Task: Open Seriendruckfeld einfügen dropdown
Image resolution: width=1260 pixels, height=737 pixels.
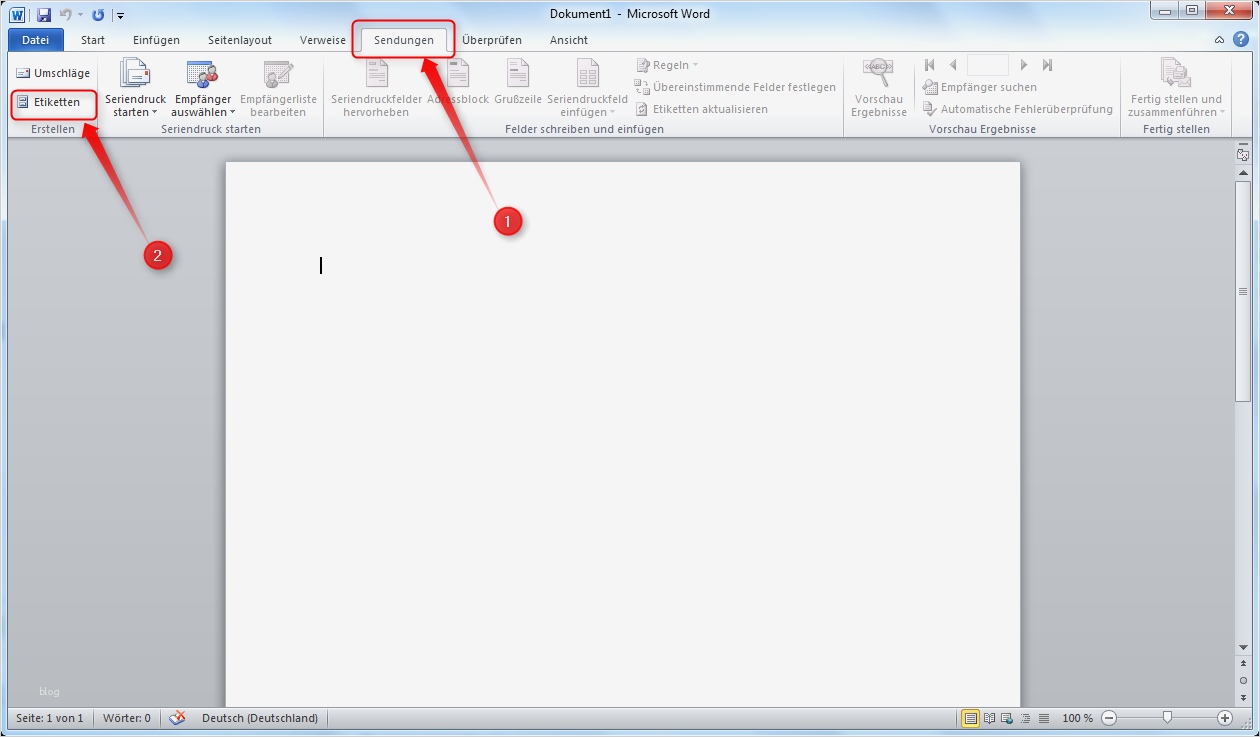Action: (x=587, y=88)
